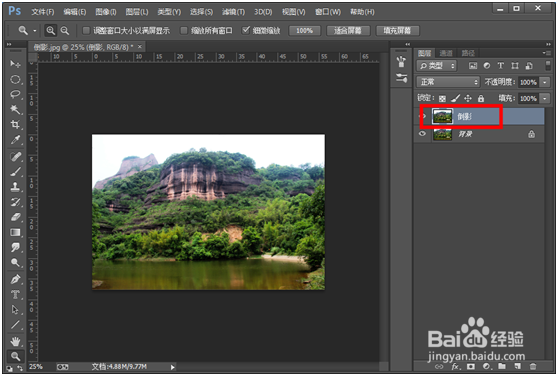Filter layers by smart objects icon

[x=529, y=65]
